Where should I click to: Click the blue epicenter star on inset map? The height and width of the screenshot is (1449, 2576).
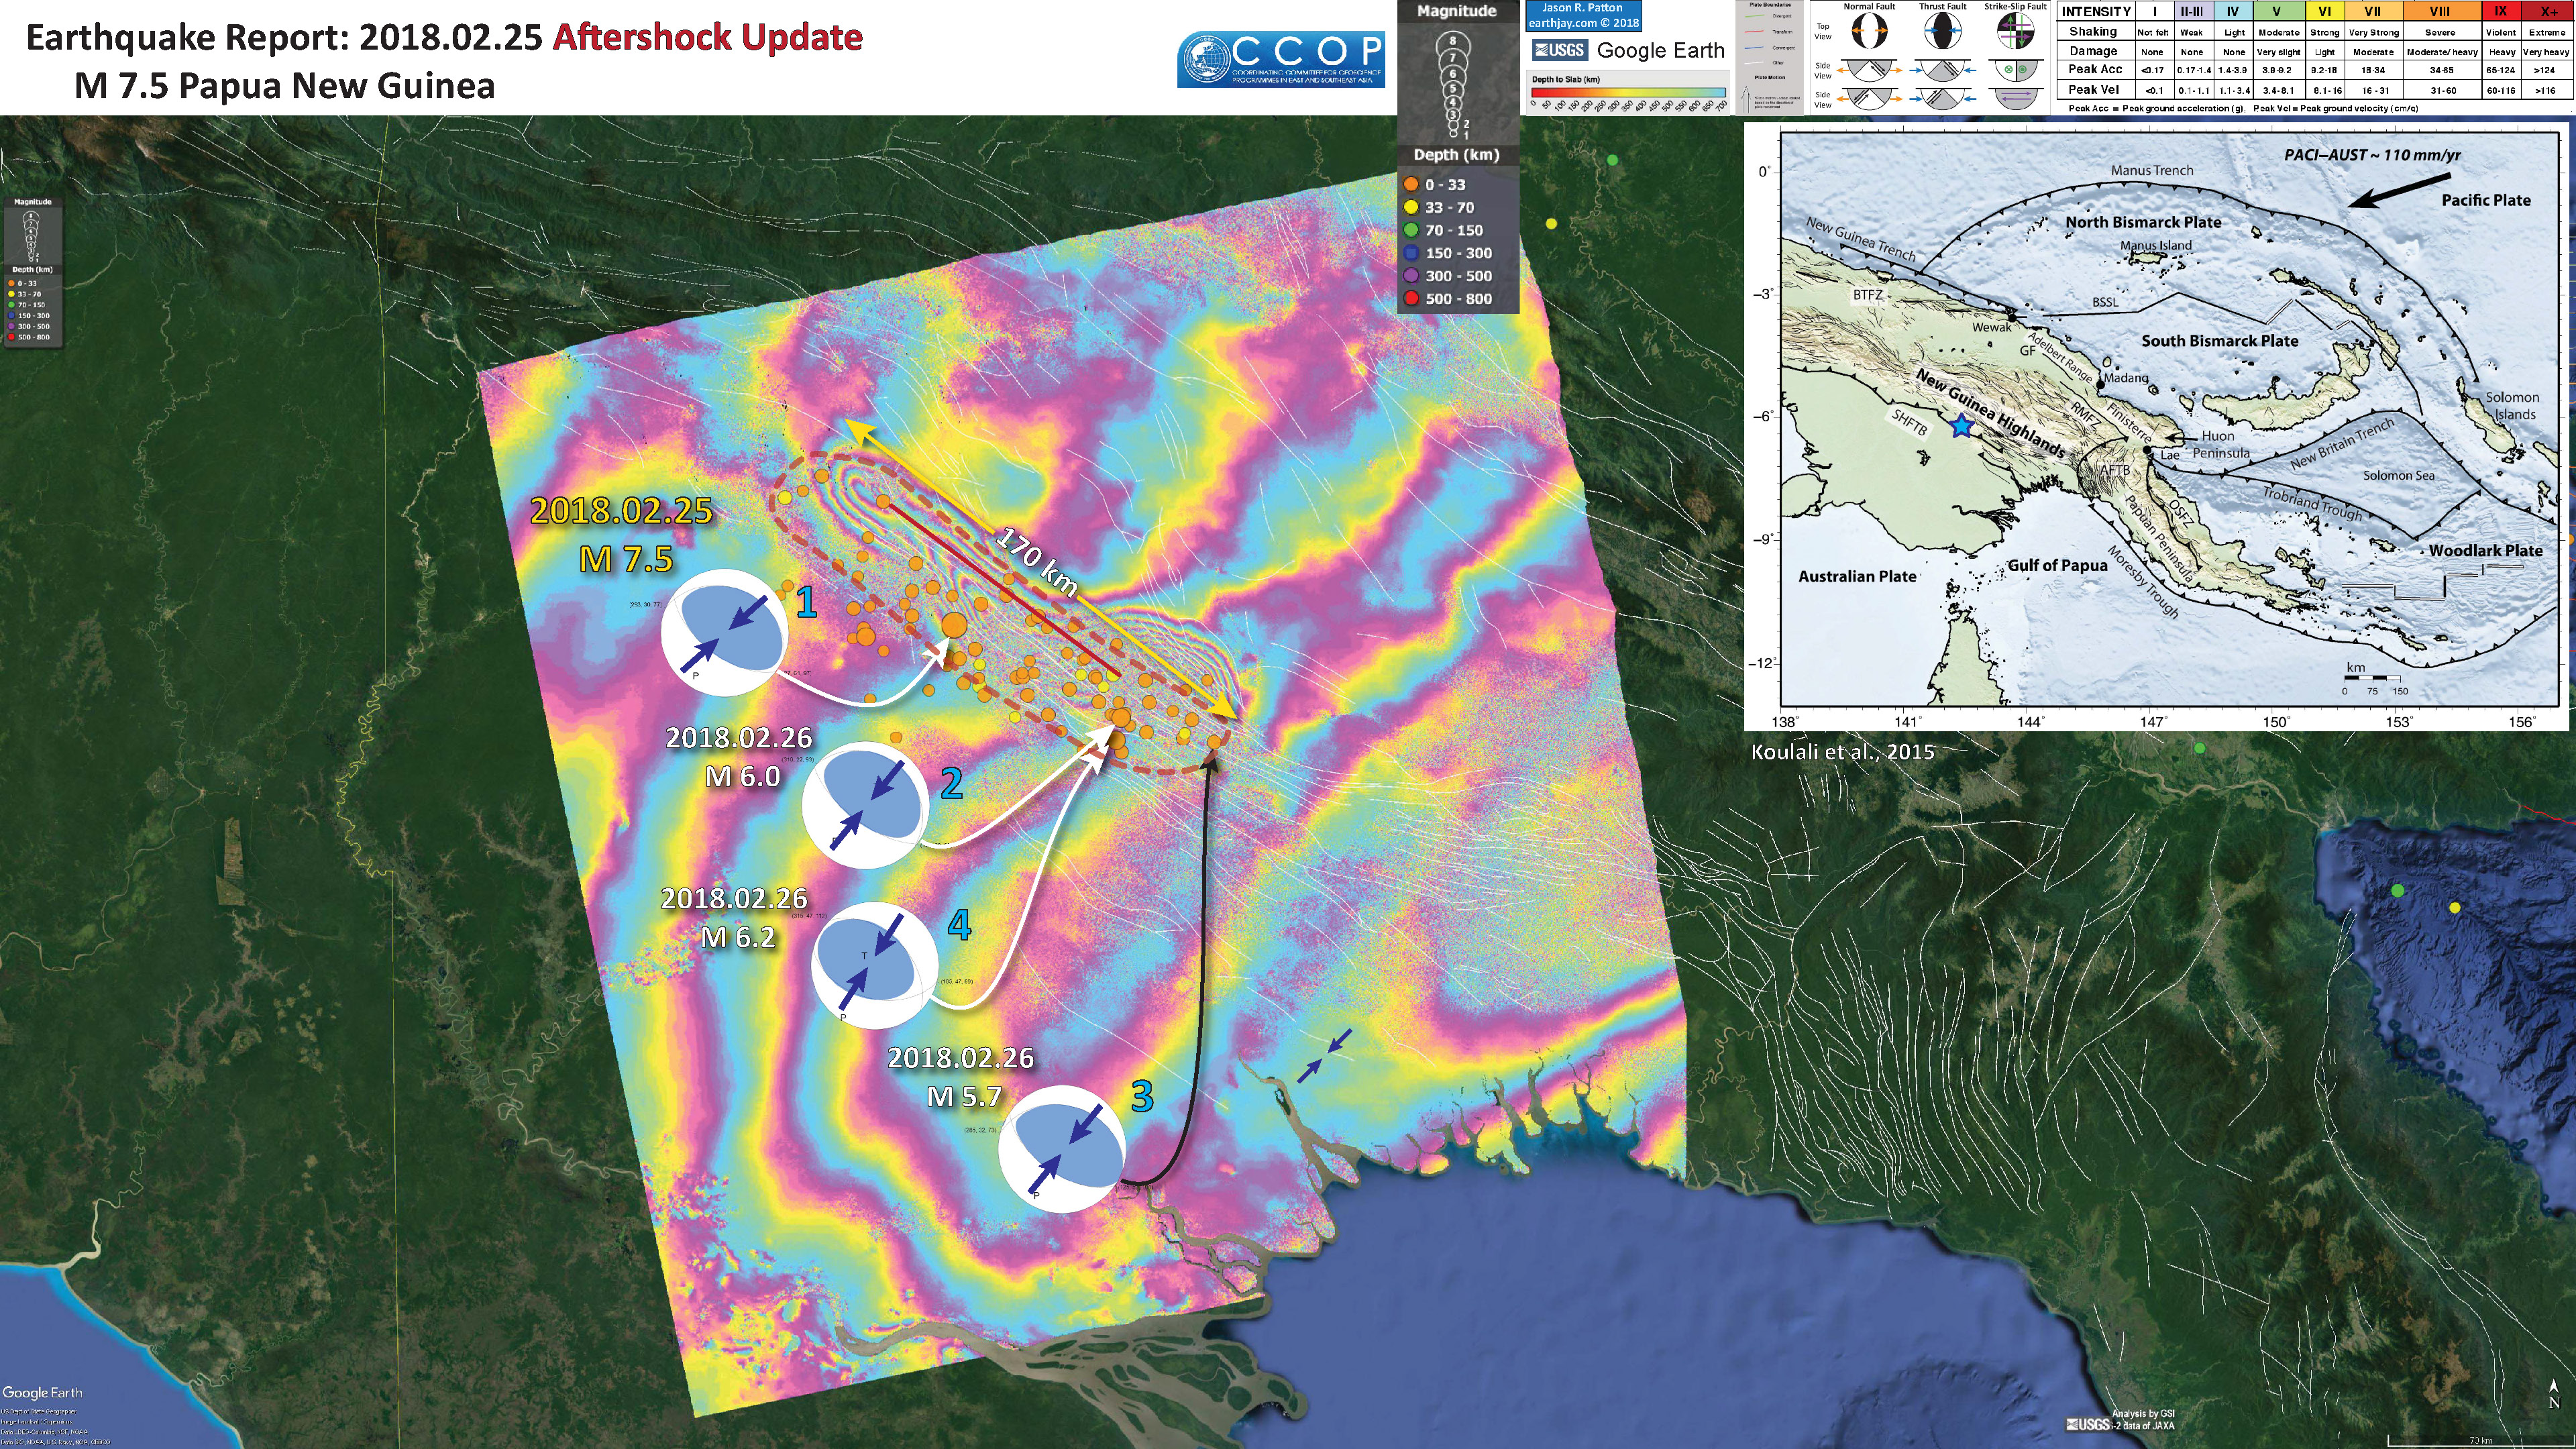point(1961,427)
